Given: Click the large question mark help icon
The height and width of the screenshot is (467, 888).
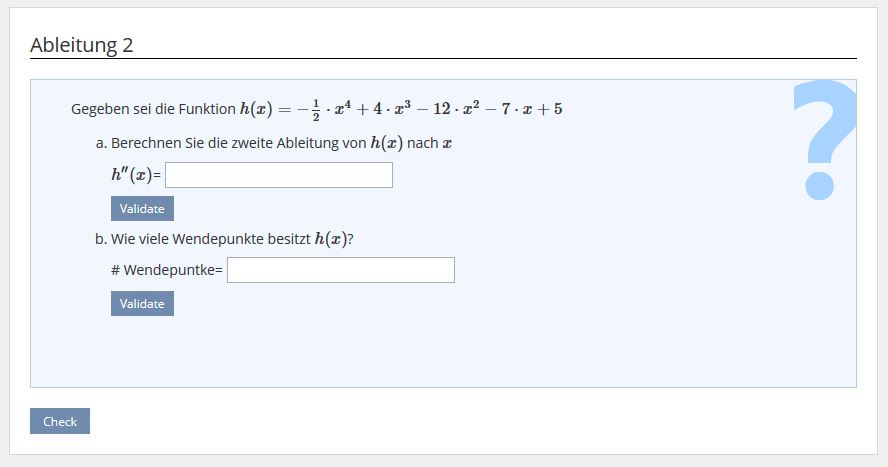Looking at the screenshot, I should 823,140.
